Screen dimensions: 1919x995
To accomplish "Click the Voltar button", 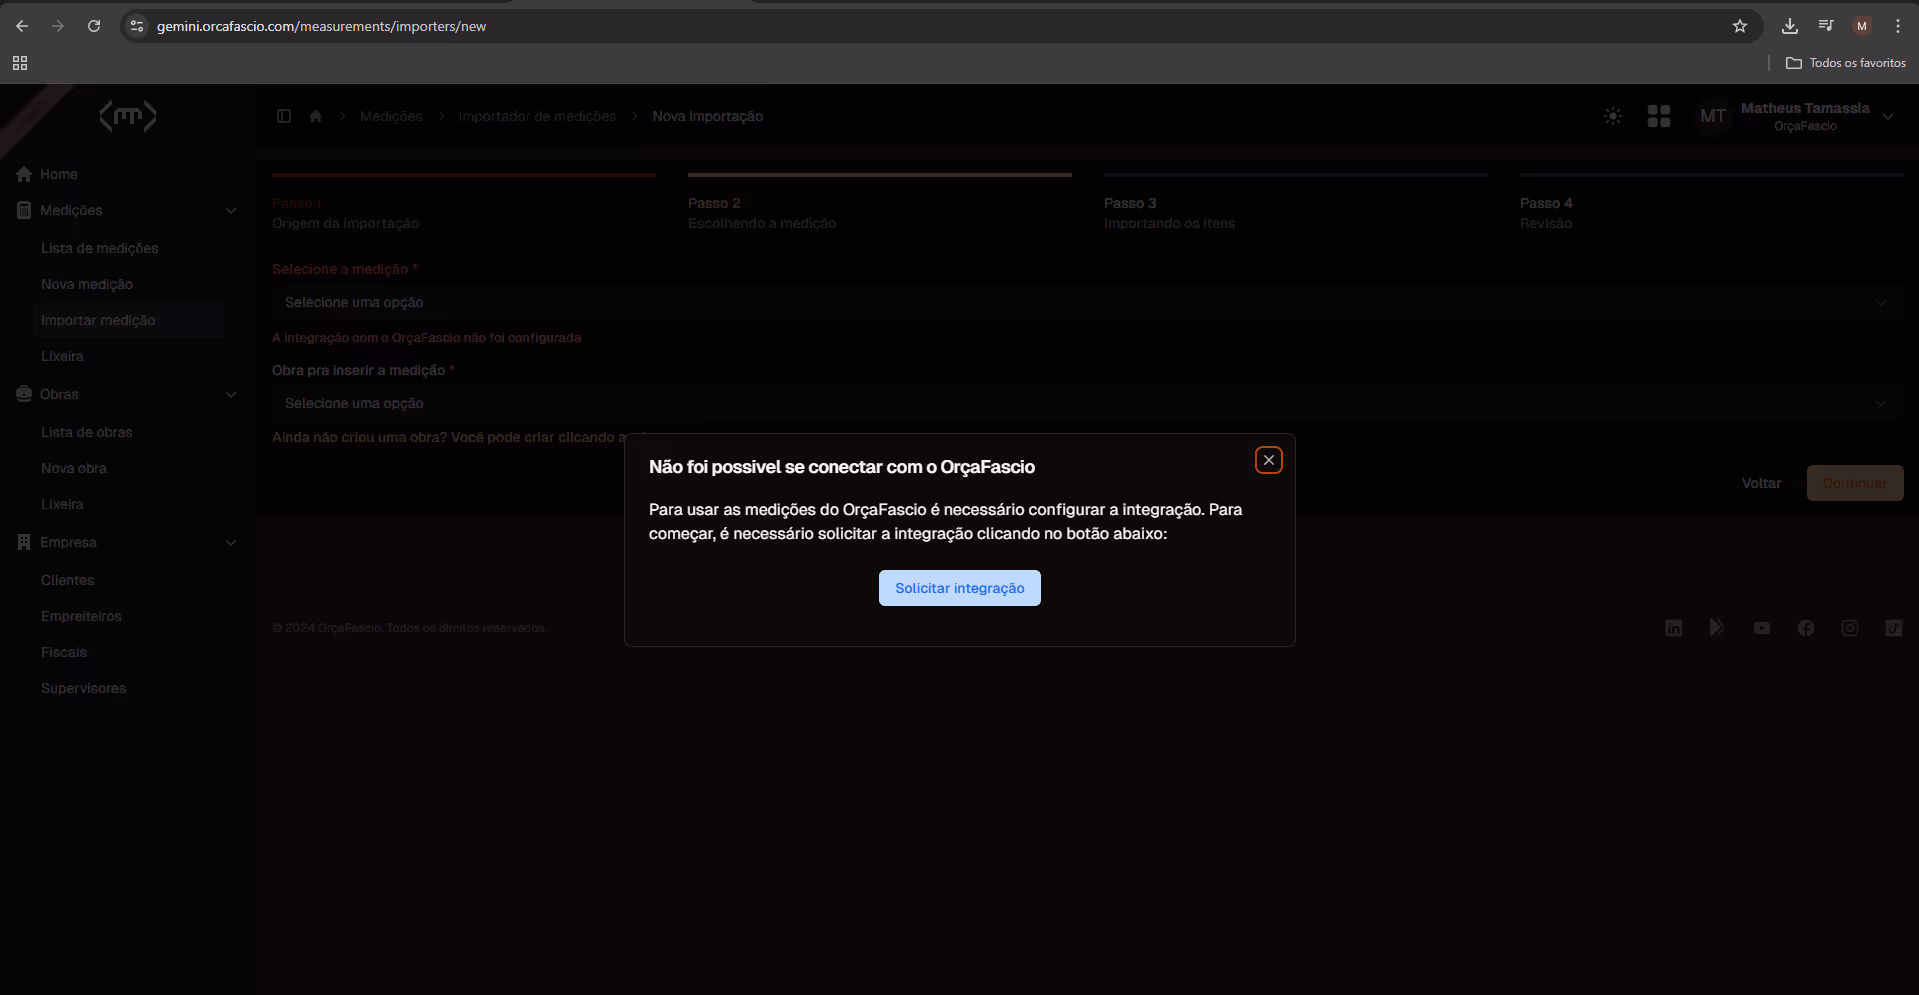I will click(x=1761, y=483).
